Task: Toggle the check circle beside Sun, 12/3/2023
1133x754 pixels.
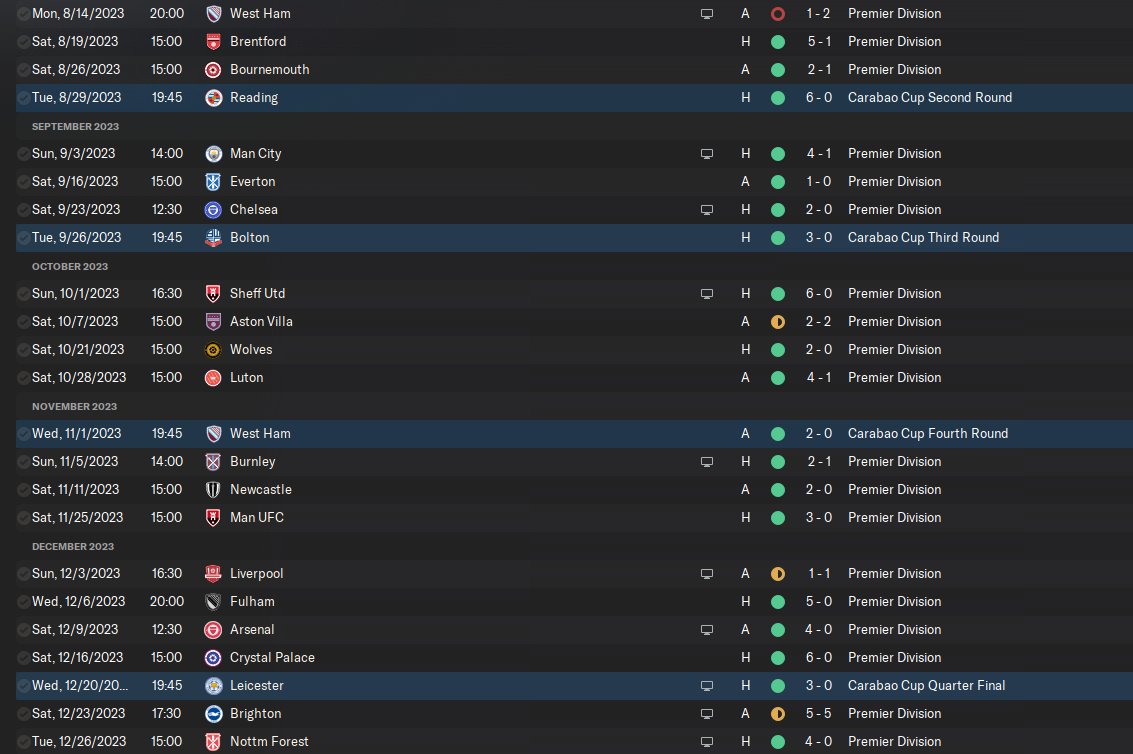Action: (23, 574)
